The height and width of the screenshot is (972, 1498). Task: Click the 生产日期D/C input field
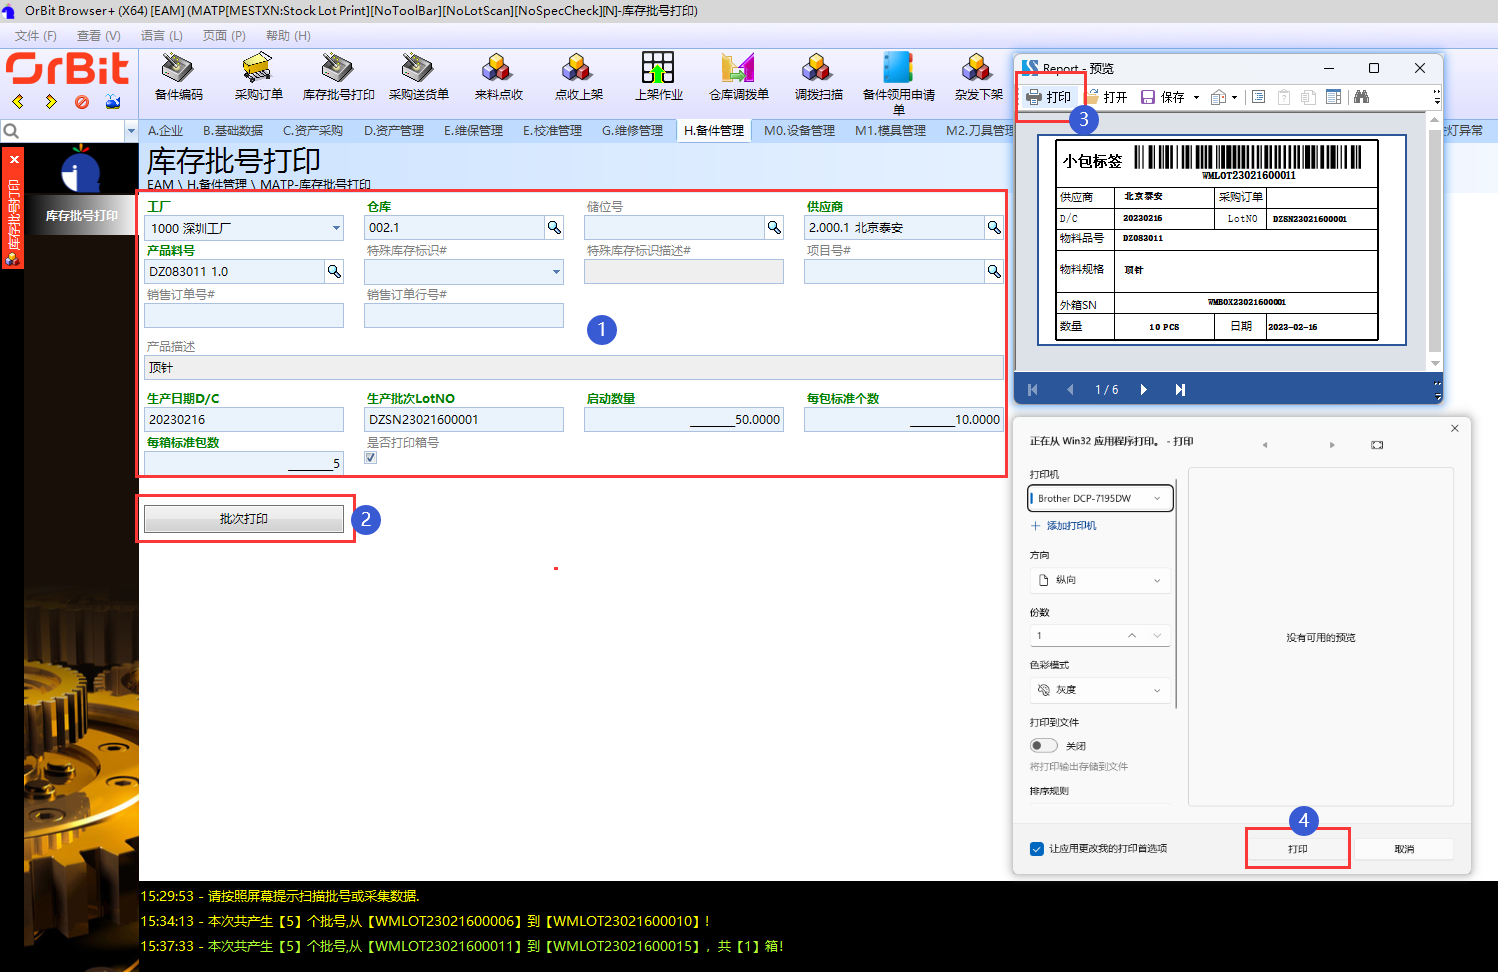[x=244, y=420]
